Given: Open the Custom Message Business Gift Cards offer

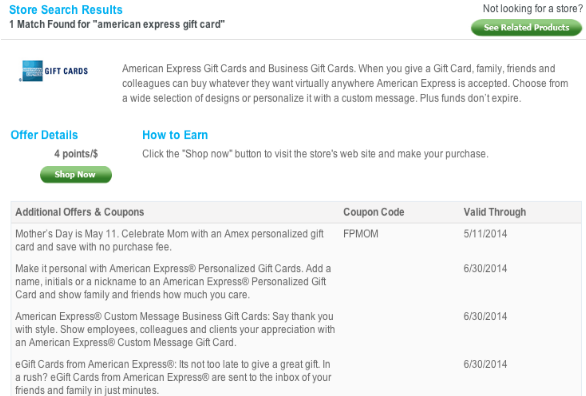Looking at the screenshot, I should pyautogui.click(x=175, y=329).
